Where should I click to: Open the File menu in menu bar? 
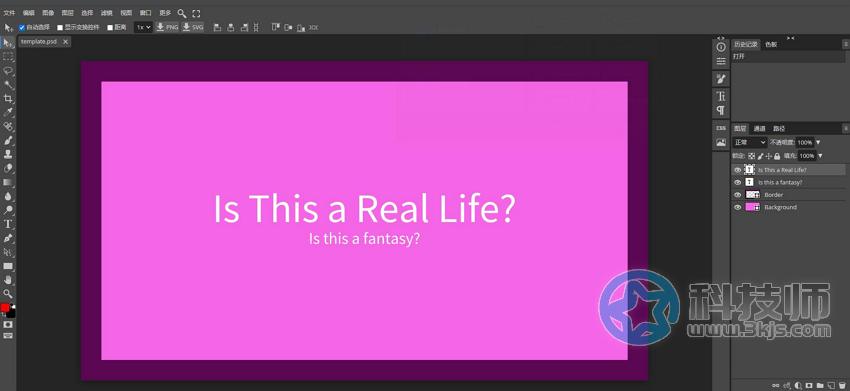[9, 13]
